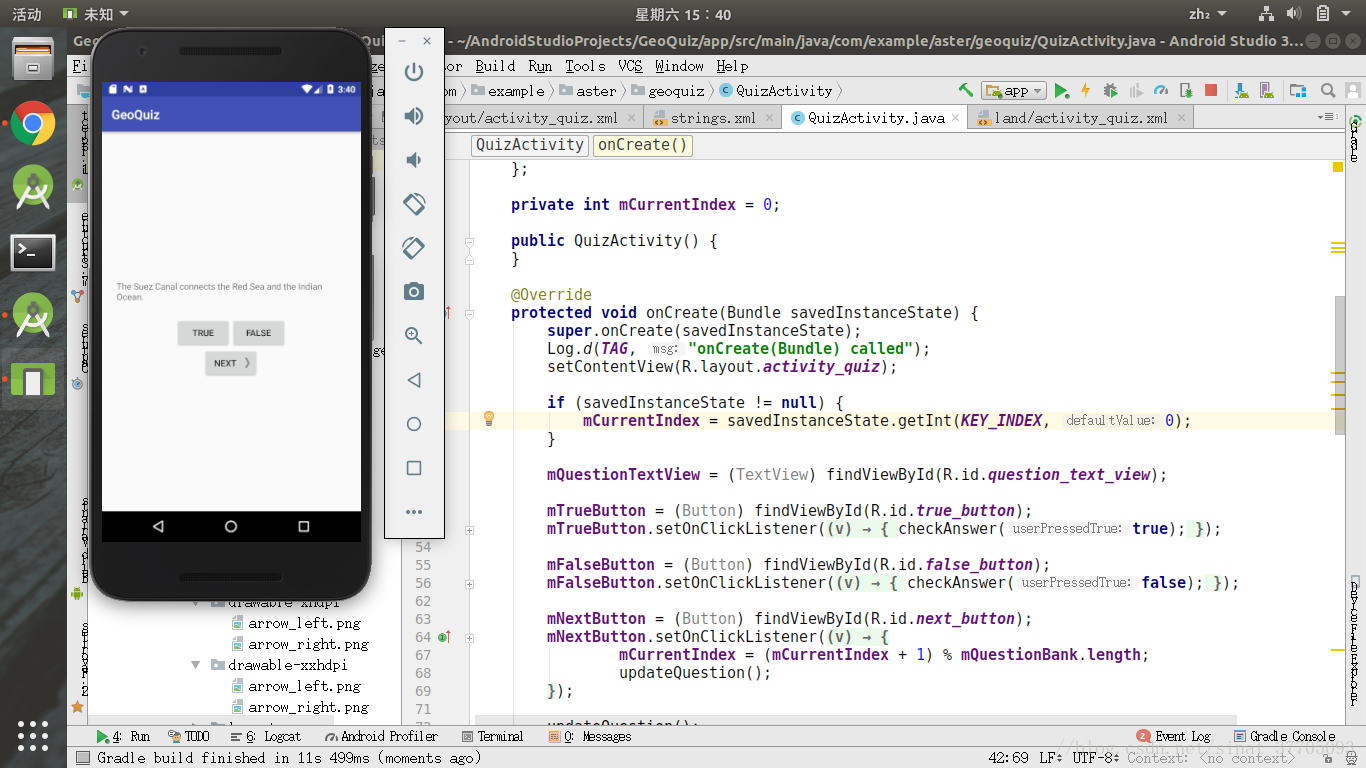
Task: Open the Window menu
Action: [x=679, y=66]
